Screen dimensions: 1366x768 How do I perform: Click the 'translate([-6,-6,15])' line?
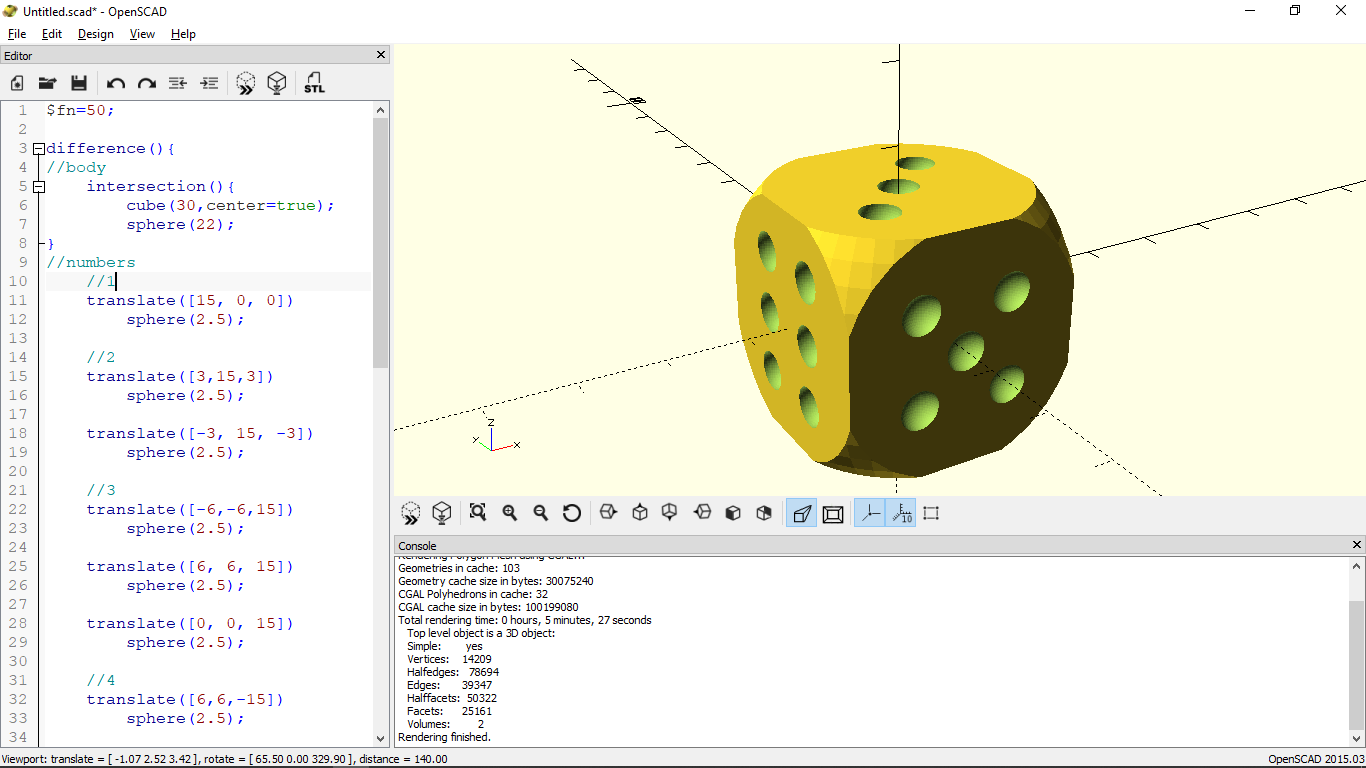(190, 509)
